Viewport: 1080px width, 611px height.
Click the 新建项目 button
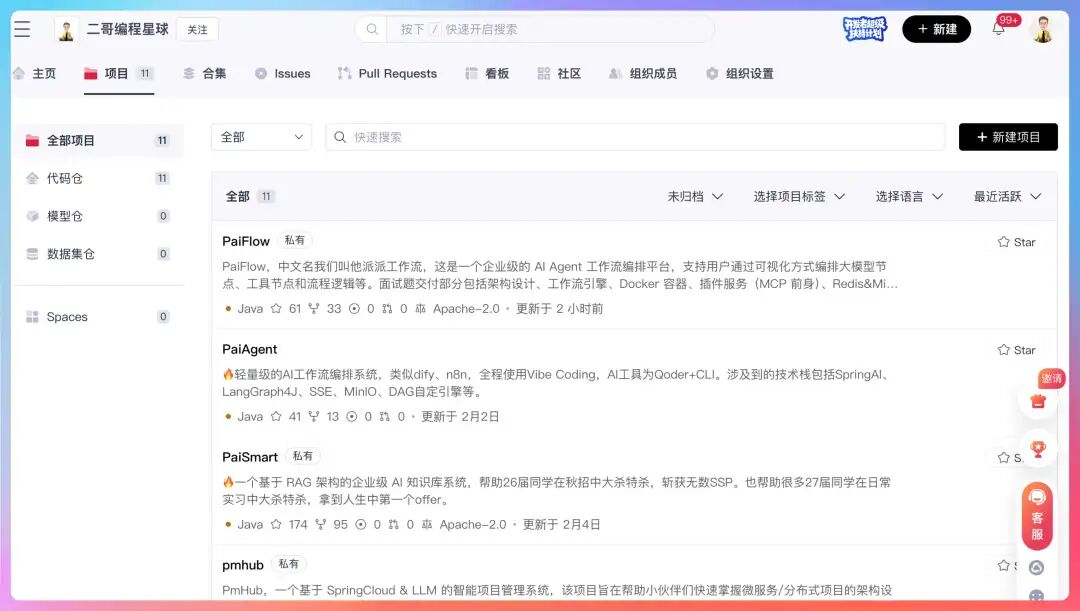(x=1007, y=137)
